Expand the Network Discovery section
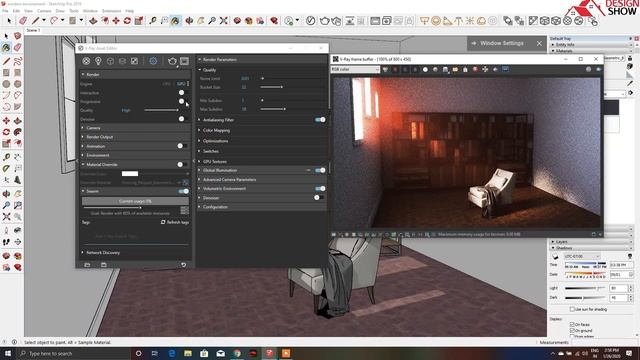Viewport: 640px width, 360px height. [136, 253]
